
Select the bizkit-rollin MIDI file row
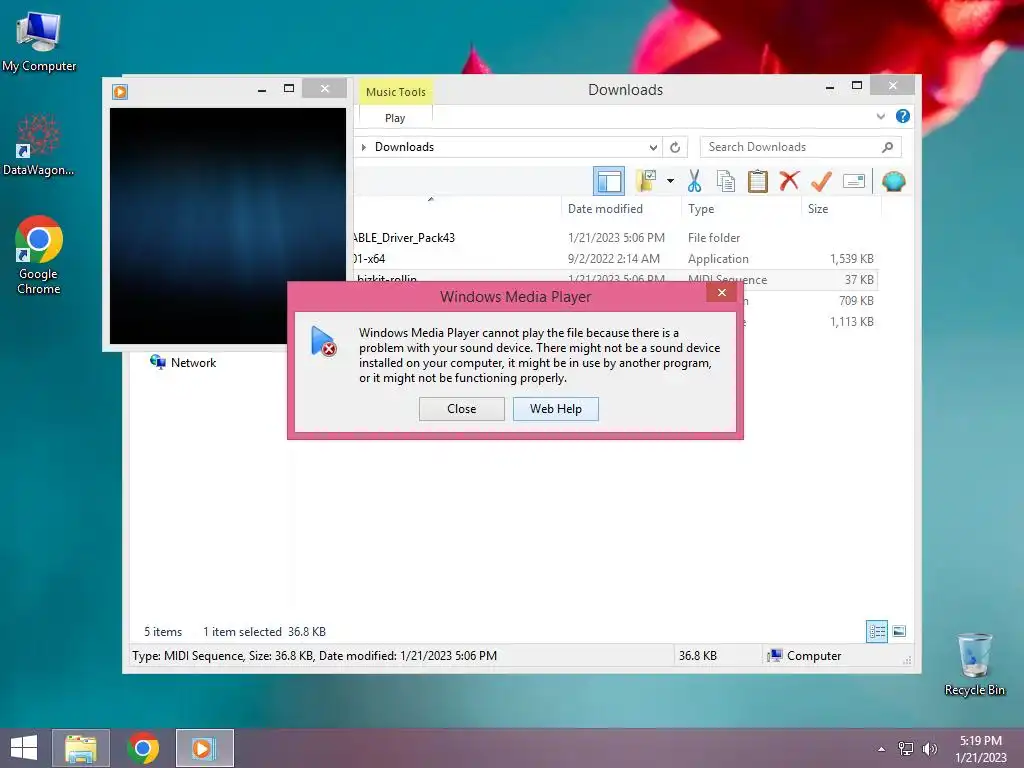tap(615, 279)
